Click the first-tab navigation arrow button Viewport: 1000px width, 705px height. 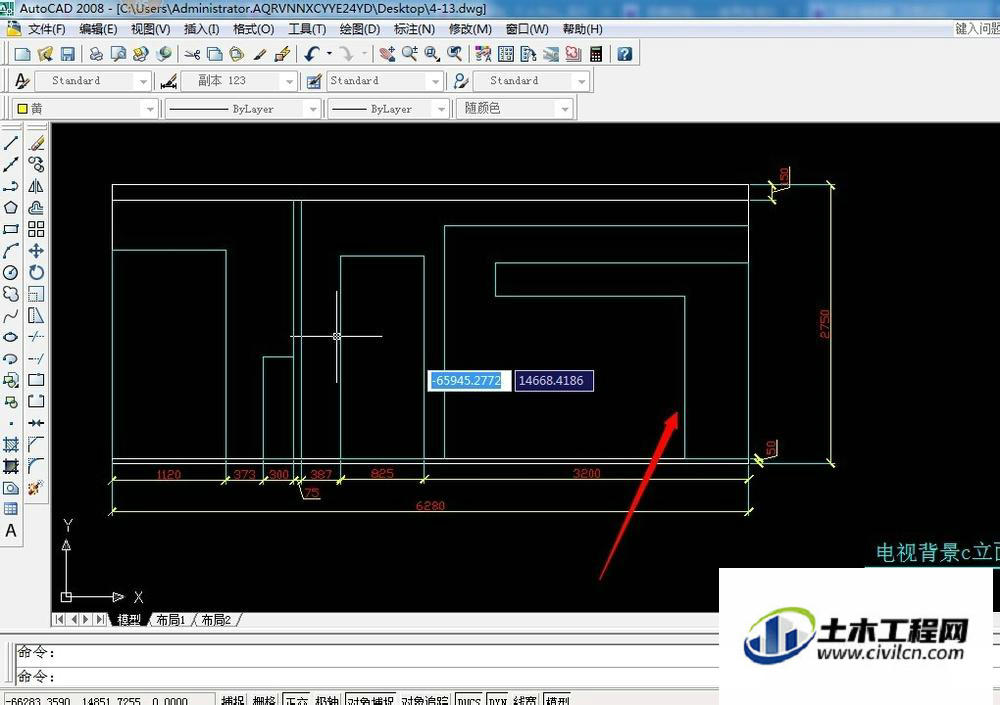point(59,619)
